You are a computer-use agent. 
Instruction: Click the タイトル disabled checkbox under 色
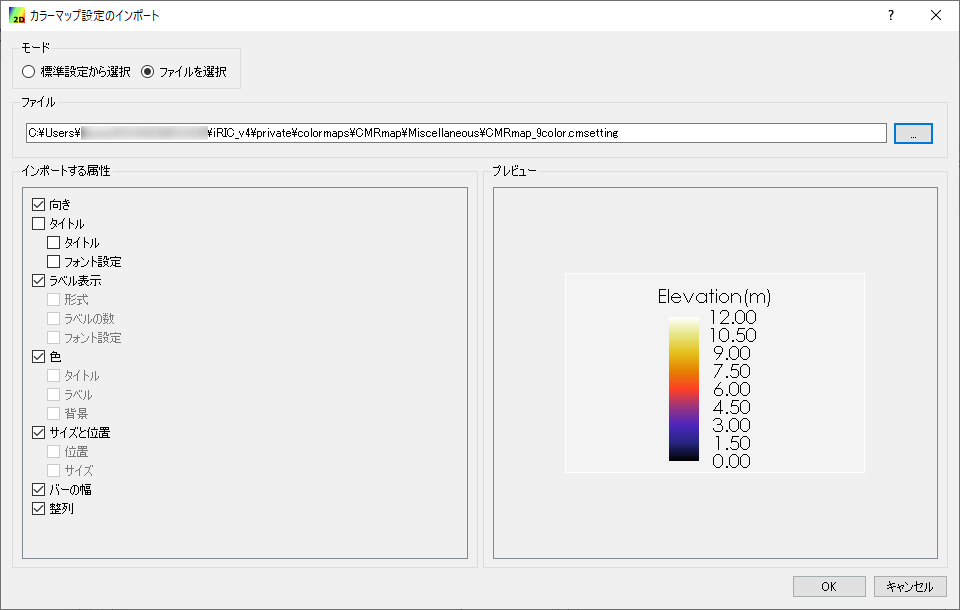(54, 375)
